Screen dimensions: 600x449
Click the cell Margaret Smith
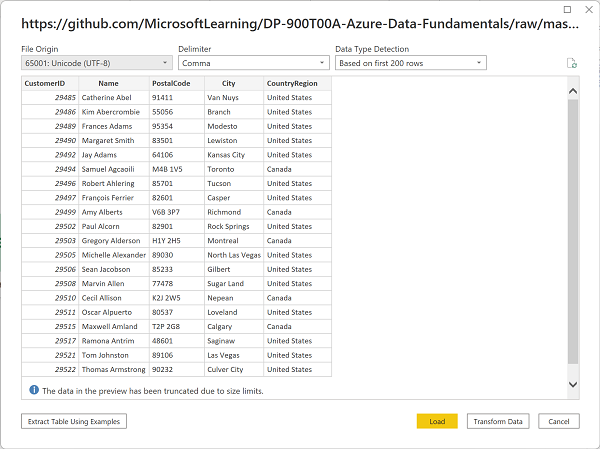tap(114, 140)
